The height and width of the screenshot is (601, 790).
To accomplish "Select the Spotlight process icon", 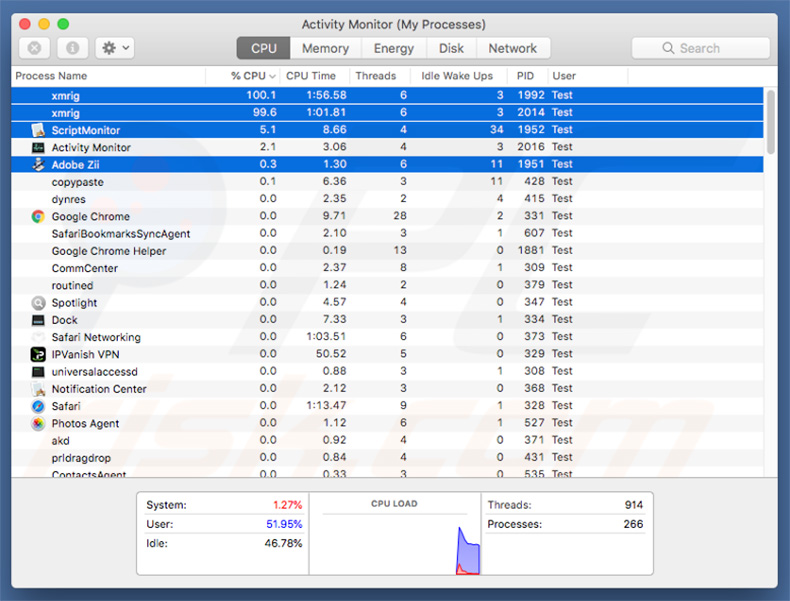I will pos(38,303).
